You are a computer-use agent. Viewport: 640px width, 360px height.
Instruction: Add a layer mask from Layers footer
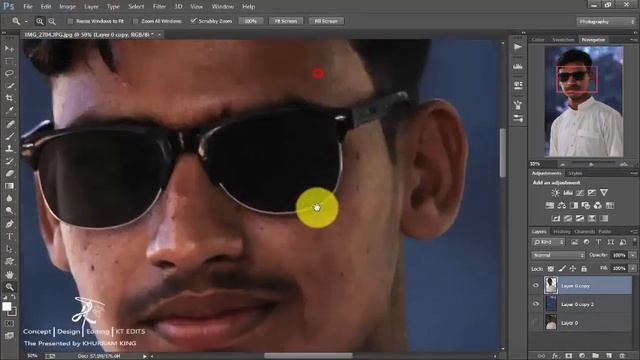coord(568,356)
